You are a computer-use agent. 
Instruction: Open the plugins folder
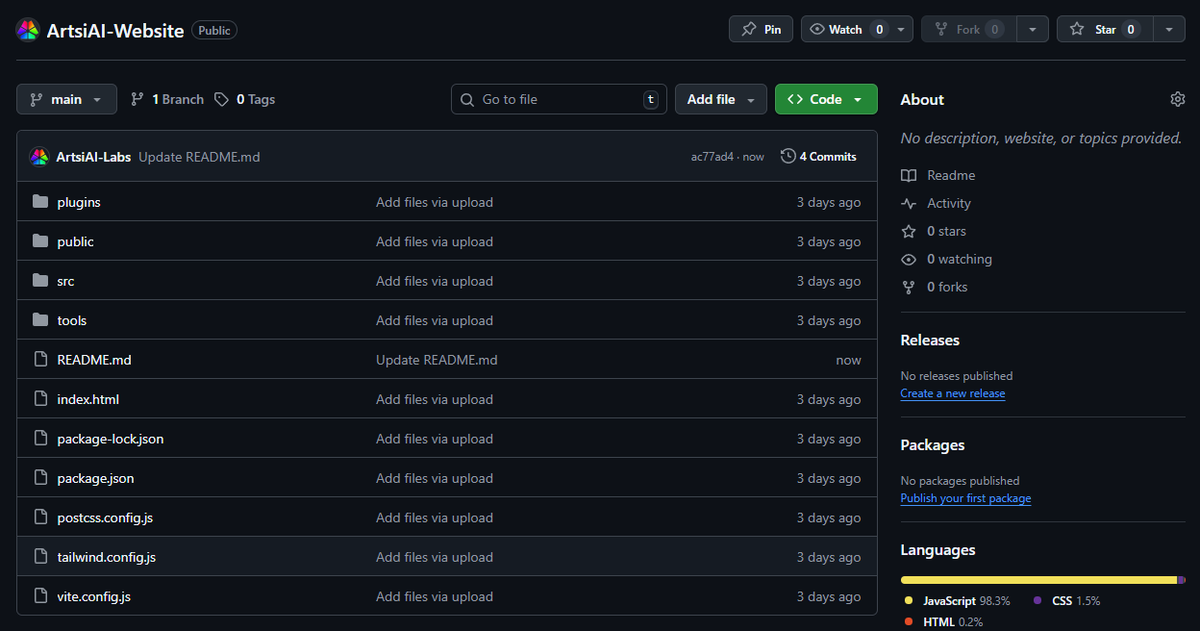click(79, 202)
